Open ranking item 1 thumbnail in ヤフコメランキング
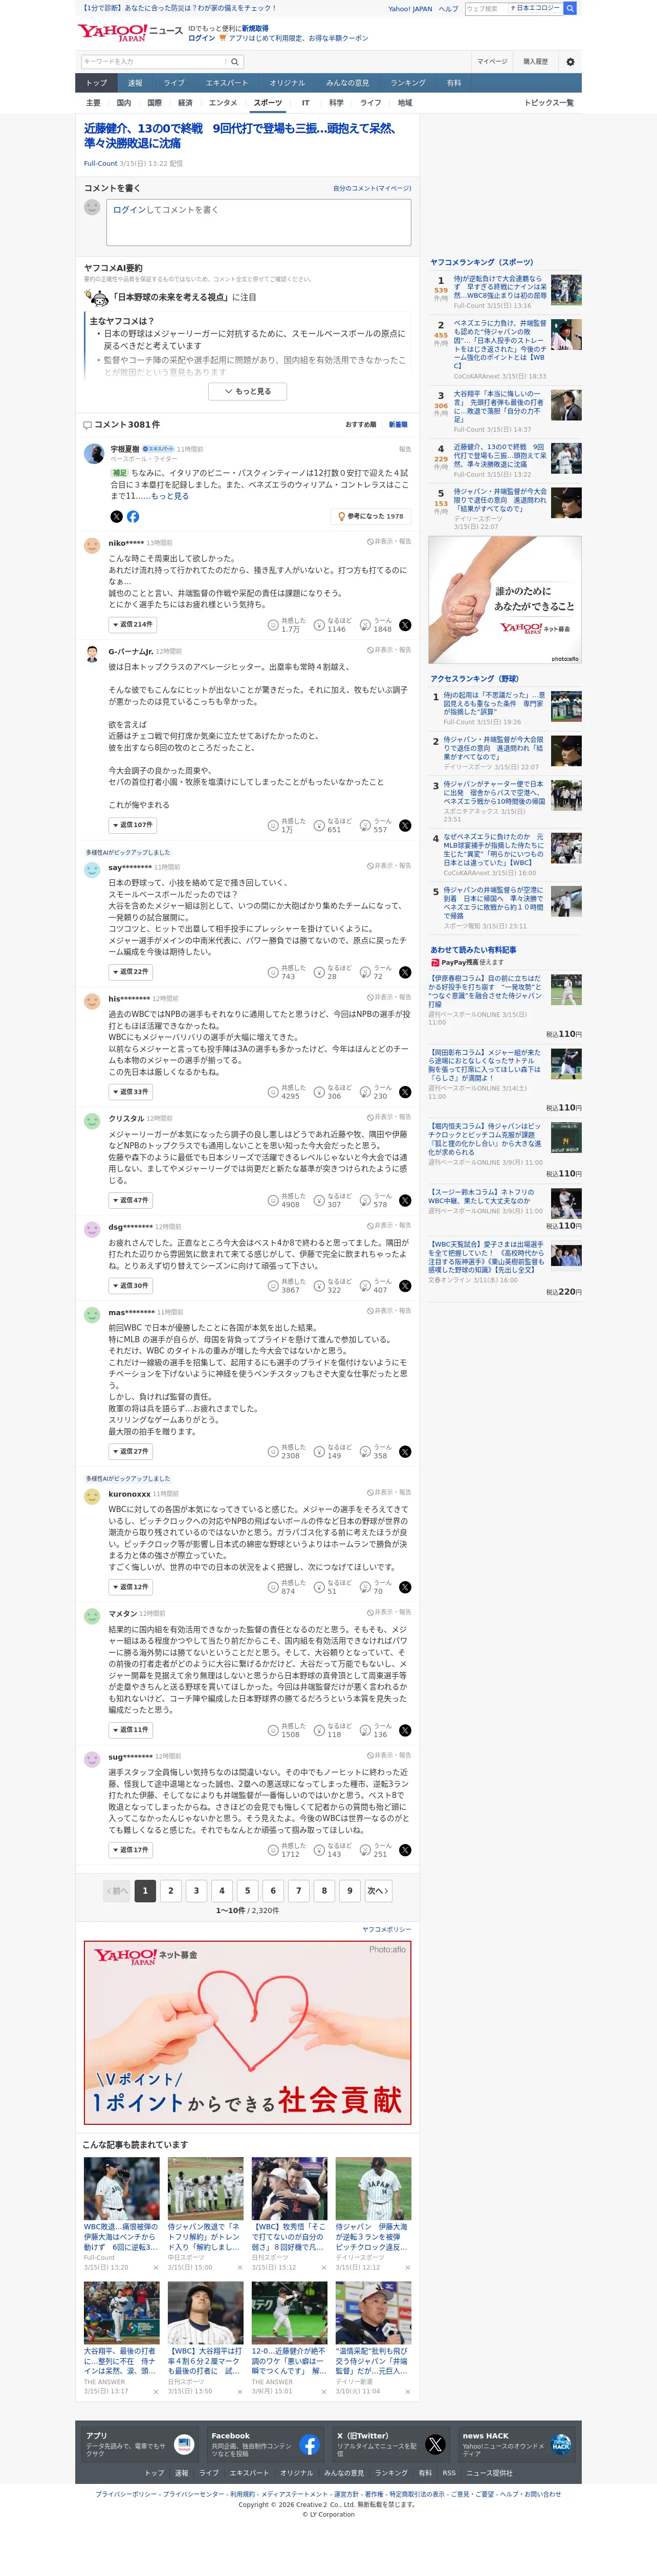The image size is (657, 2576). click(566, 289)
